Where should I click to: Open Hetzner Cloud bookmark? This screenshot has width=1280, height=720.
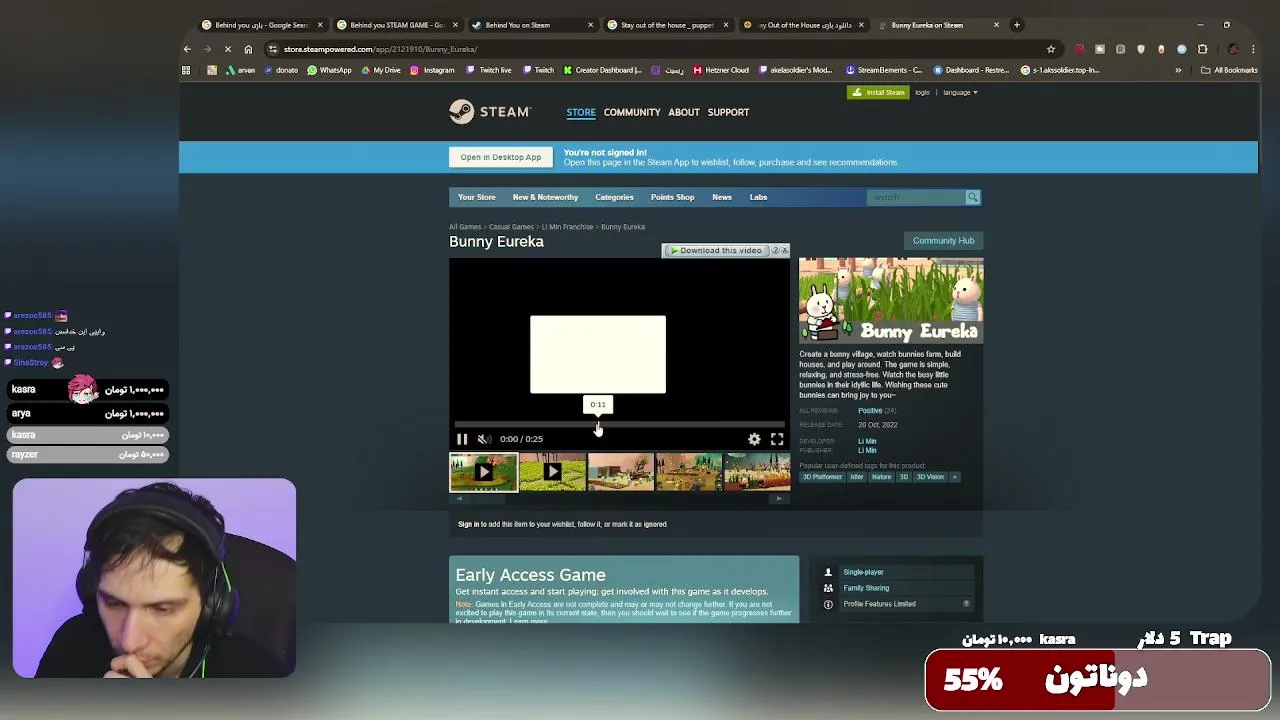click(x=721, y=70)
